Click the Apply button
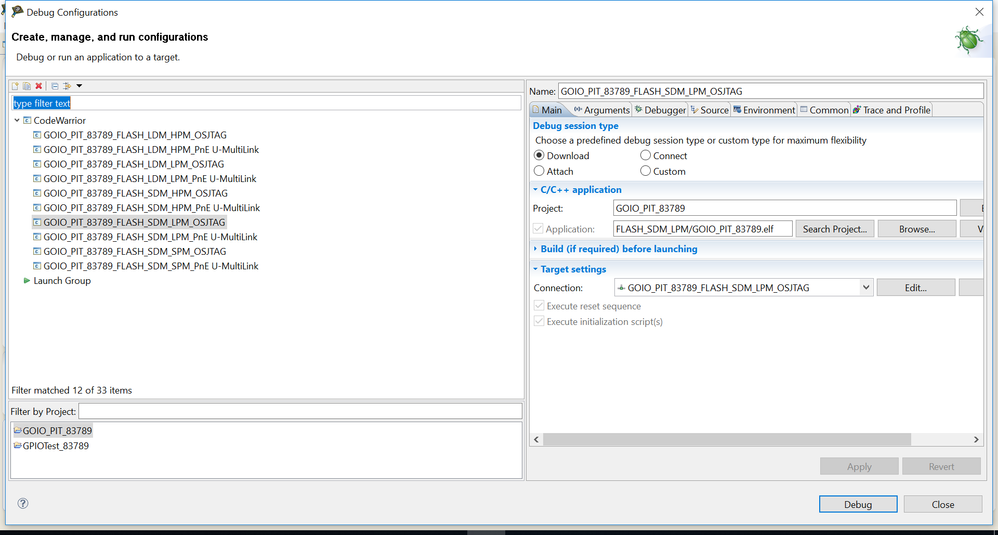Image resolution: width=998 pixels, height=535 pixels. click(x=859, y=466)
